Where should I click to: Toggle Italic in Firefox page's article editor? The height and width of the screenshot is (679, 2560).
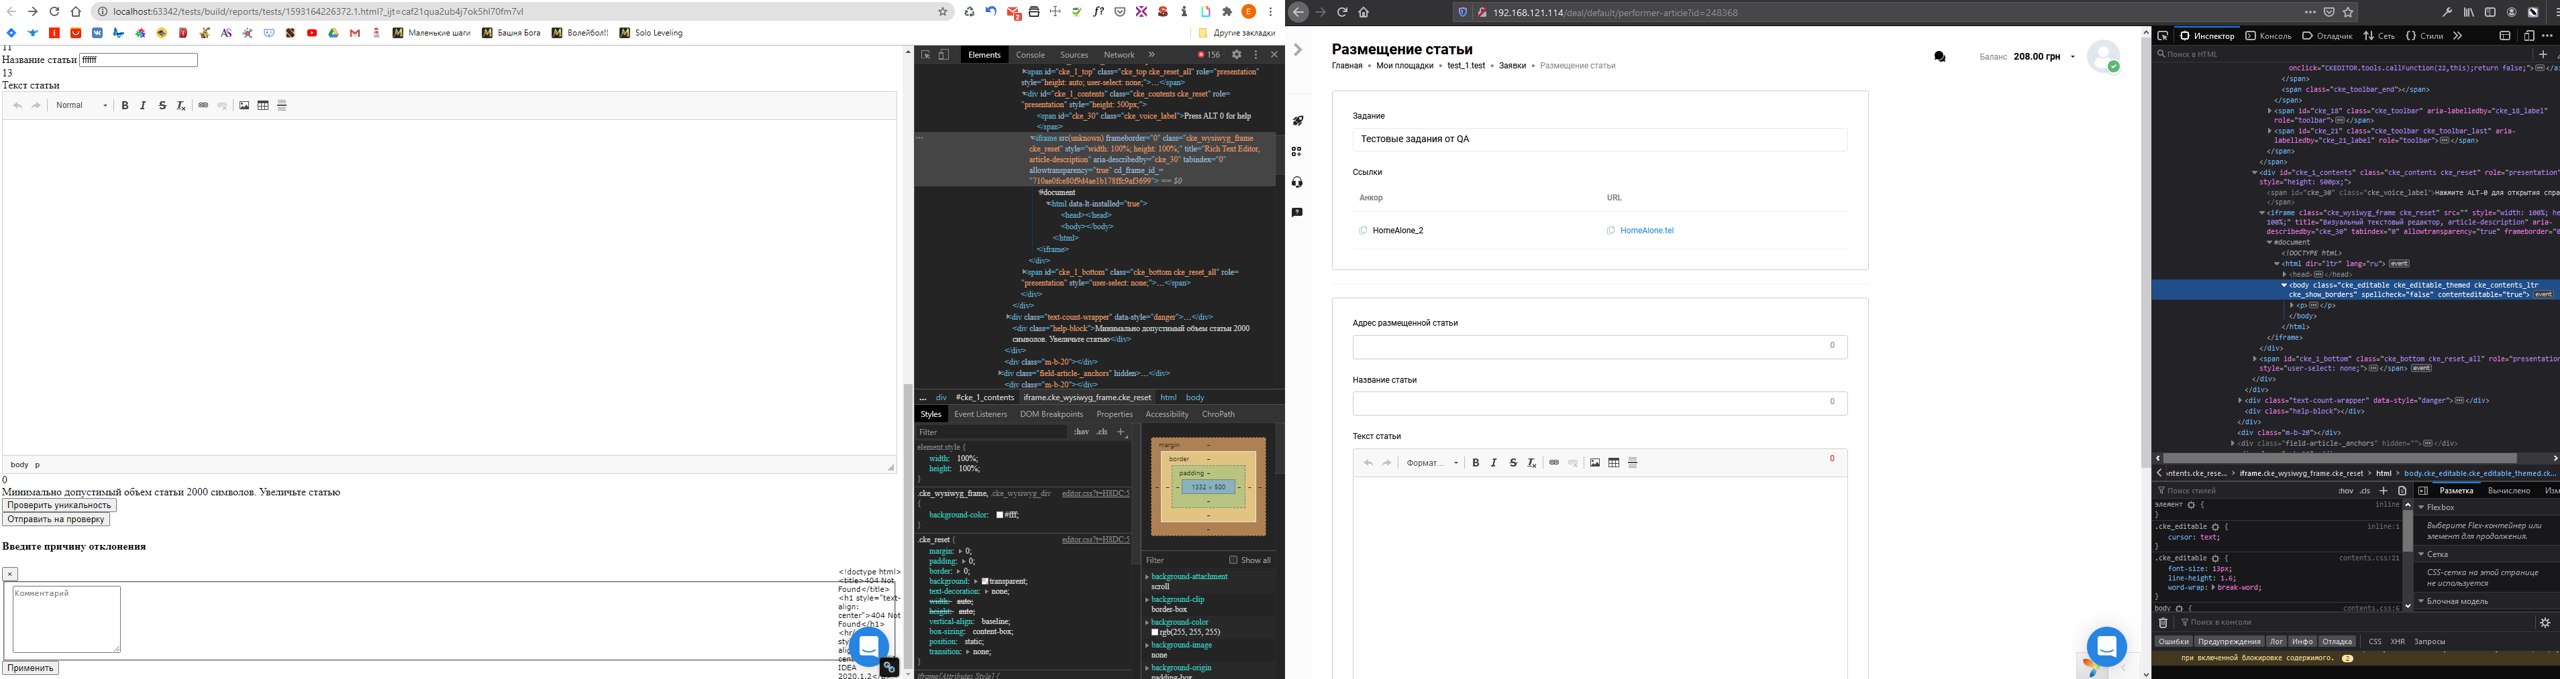pyautogui.click(x=1494, y=463)
